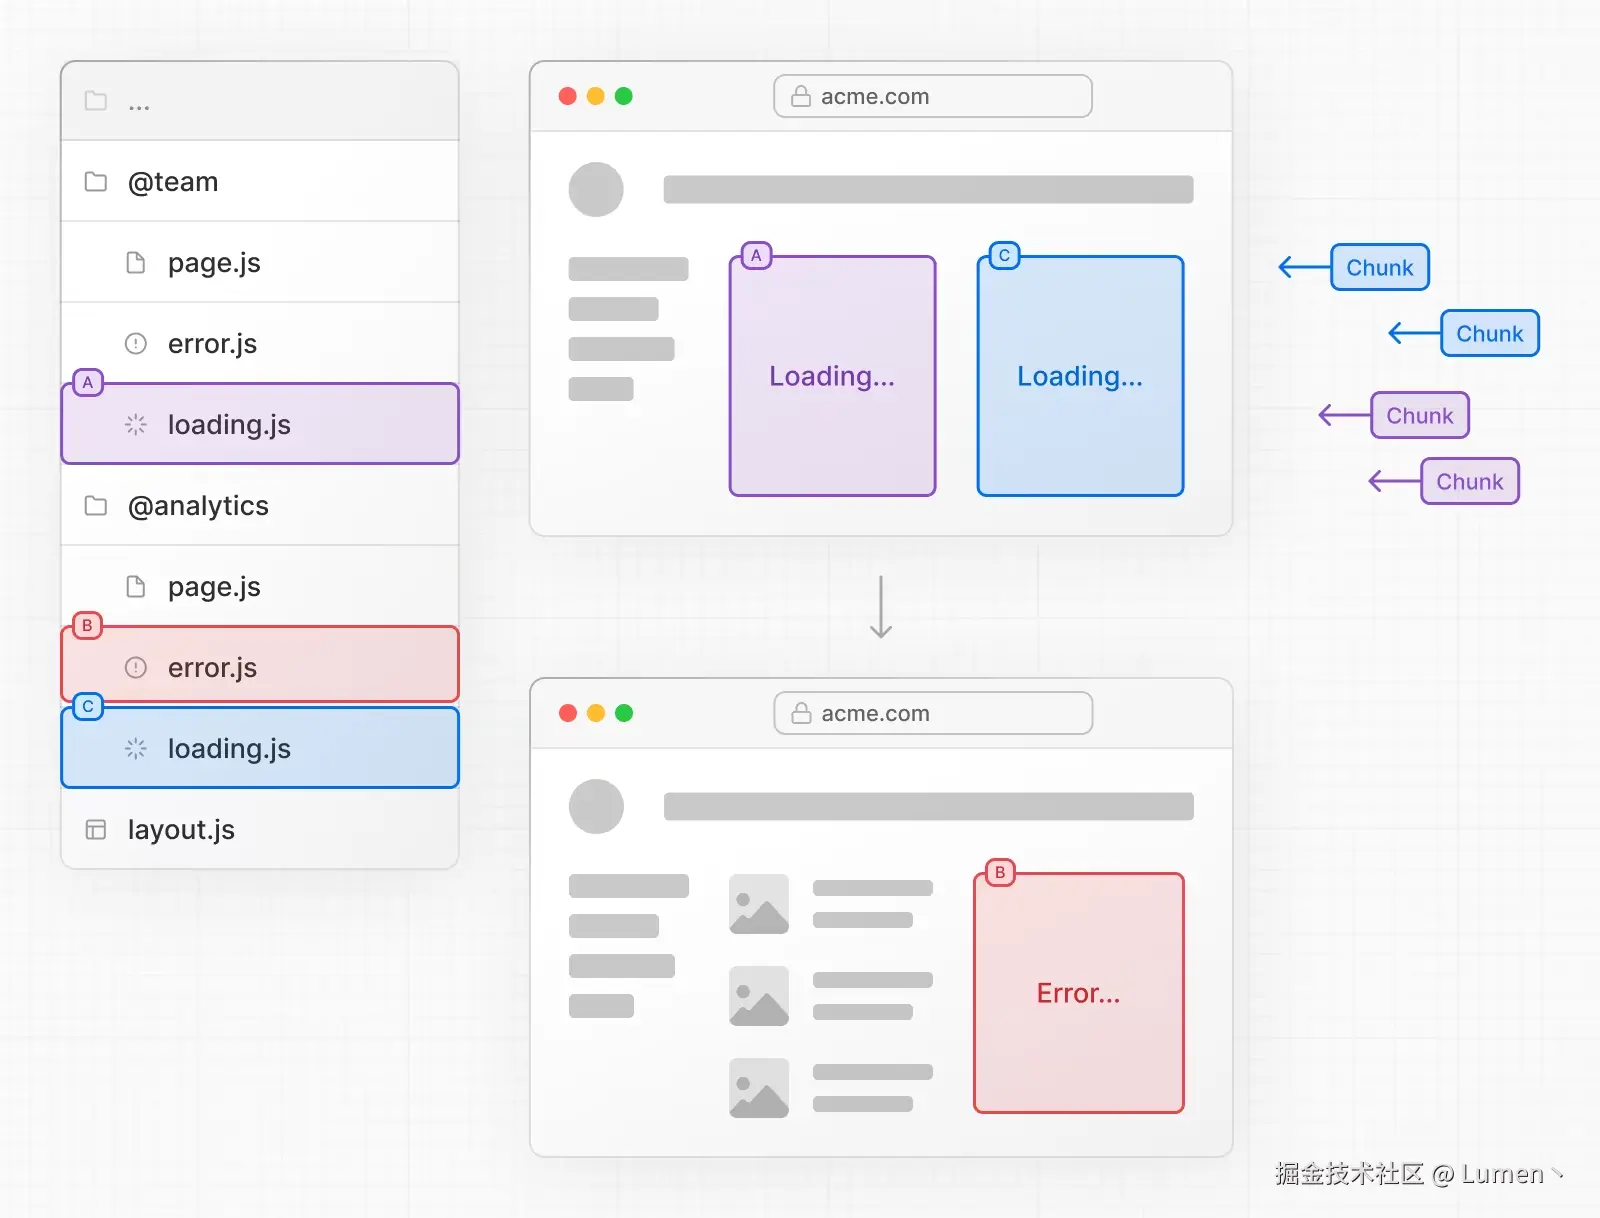Click the layout icon beside layout.js
The width and height of the screenshot is (1600, 1218).
[96, 830]
